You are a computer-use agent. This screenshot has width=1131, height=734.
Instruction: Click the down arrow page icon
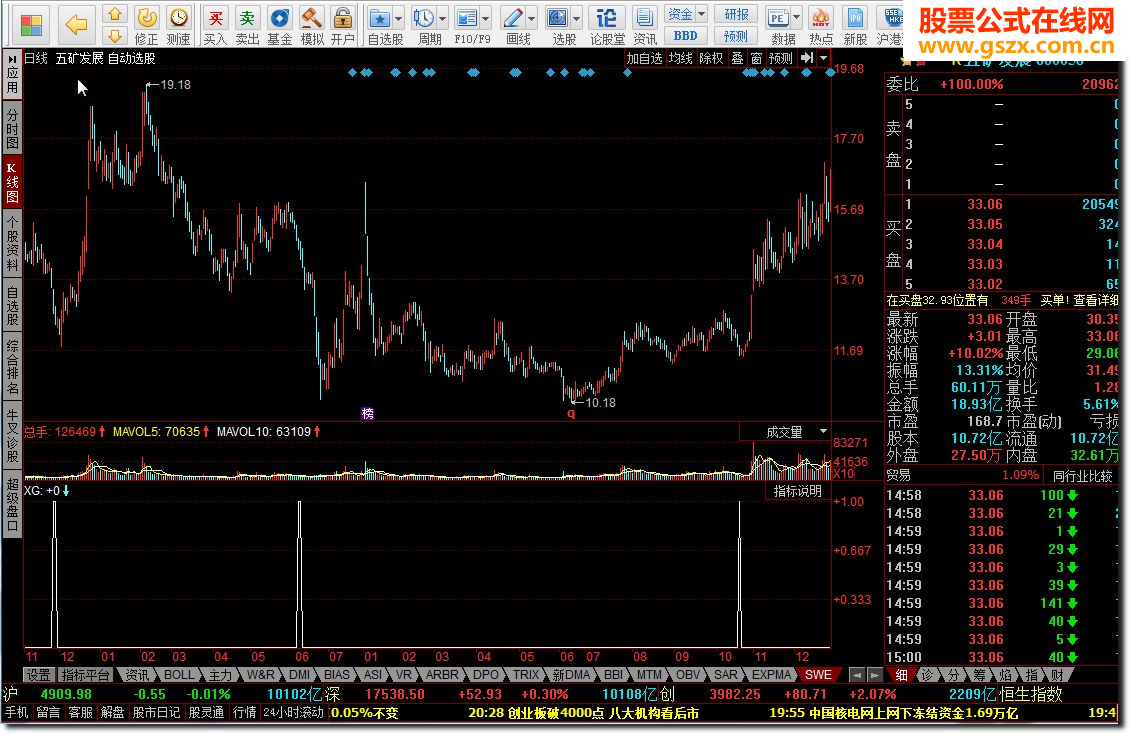[114, 35]
